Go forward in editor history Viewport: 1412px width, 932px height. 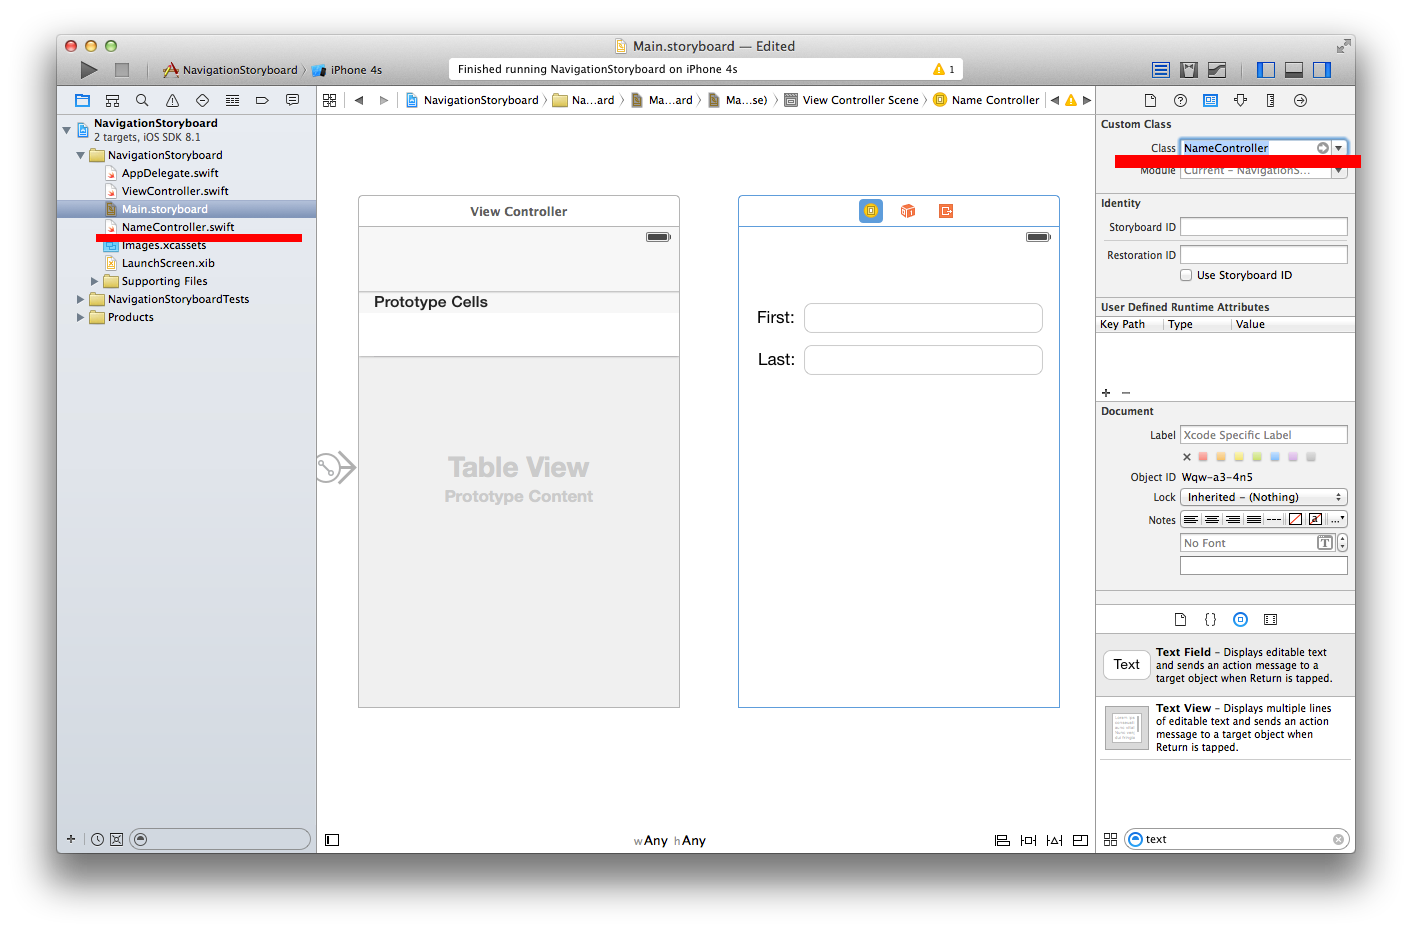click(383, 100)
